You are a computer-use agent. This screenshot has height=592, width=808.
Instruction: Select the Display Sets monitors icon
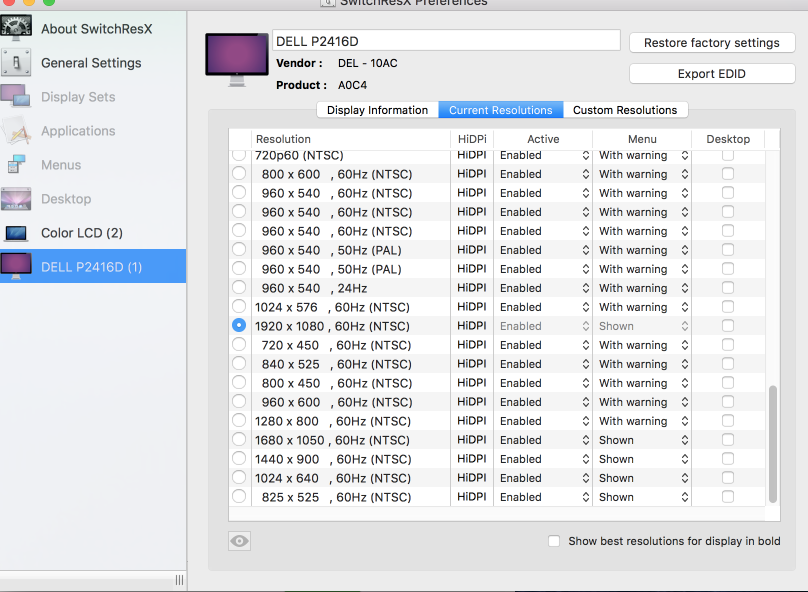click(x=16, y=96)
